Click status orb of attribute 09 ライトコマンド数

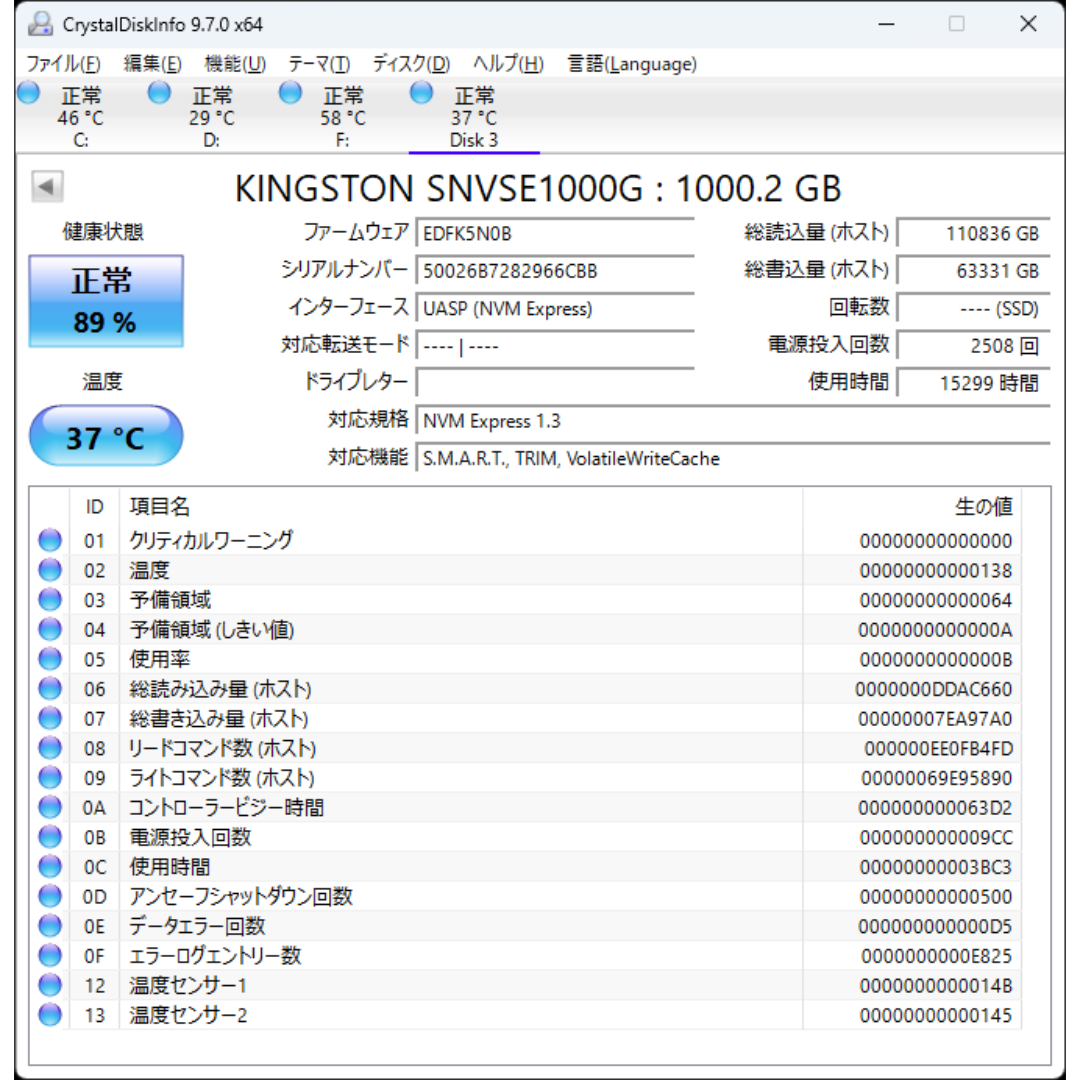pyautogui.click(x=50, y=777)
